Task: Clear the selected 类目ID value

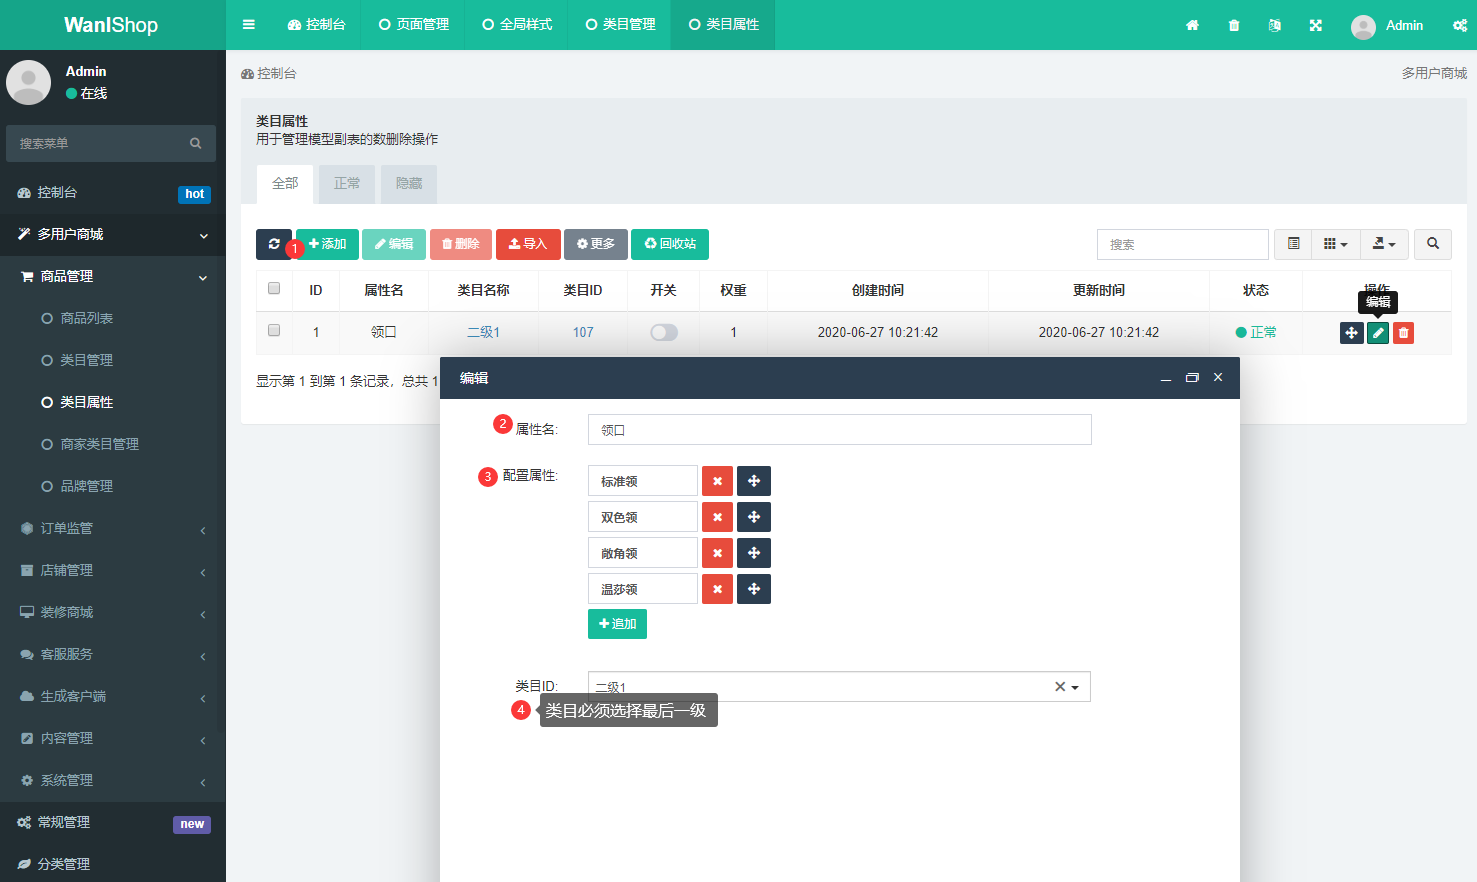Action: click(x=1060, y=687)
